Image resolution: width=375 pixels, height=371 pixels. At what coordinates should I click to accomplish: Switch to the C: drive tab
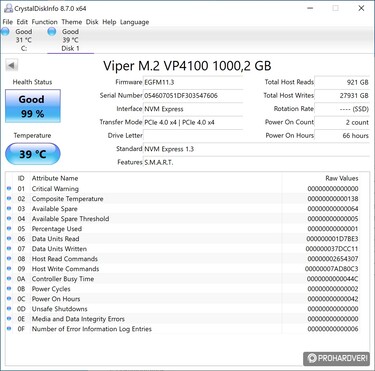(x=23, y=40)
